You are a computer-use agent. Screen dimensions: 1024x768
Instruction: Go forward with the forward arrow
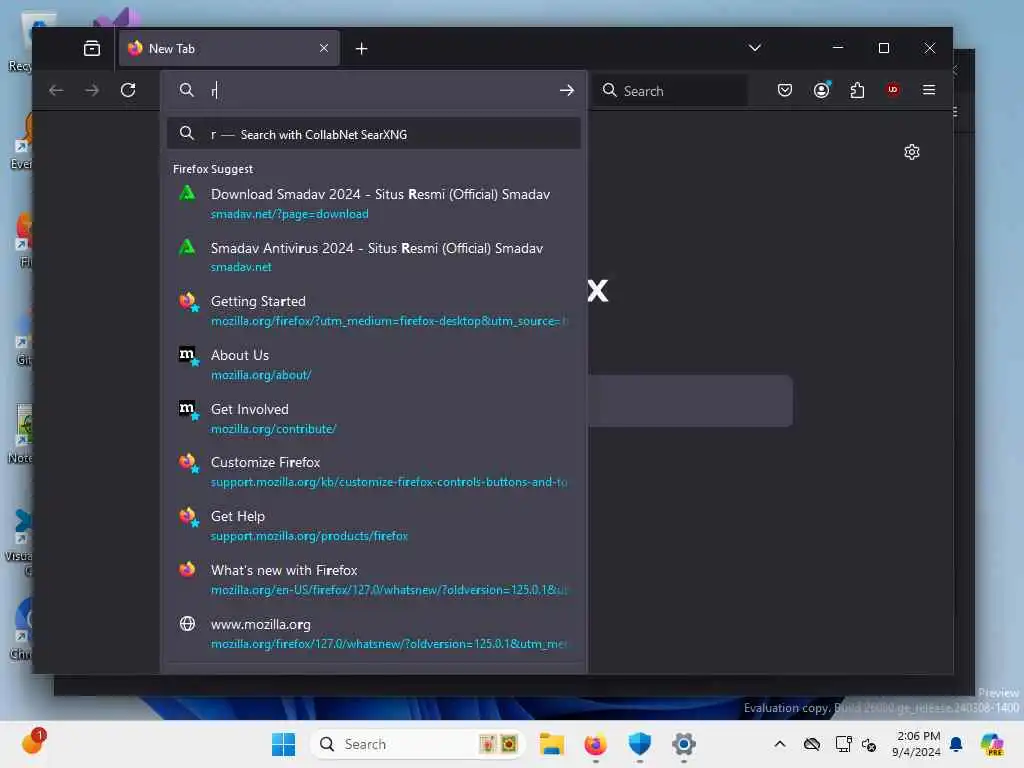pos(92,90)
